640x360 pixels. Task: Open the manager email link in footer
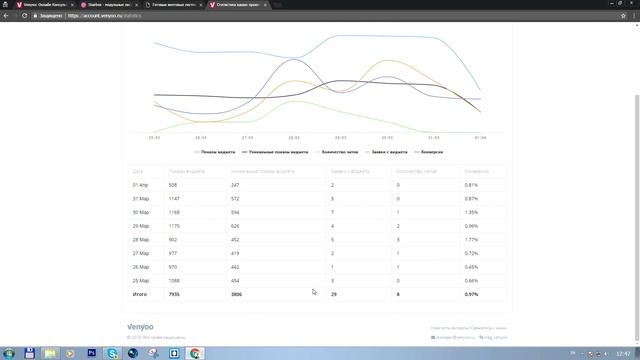pyautogui.click(x=453, y=338)
